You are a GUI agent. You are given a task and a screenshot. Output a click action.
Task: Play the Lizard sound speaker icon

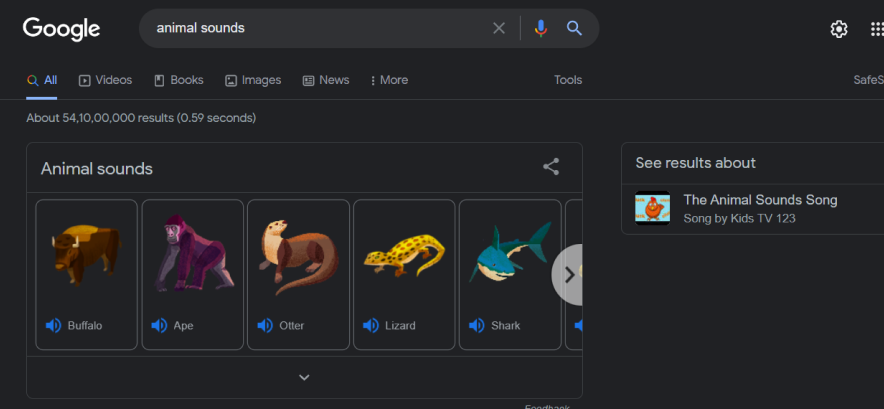coord(371,325)
